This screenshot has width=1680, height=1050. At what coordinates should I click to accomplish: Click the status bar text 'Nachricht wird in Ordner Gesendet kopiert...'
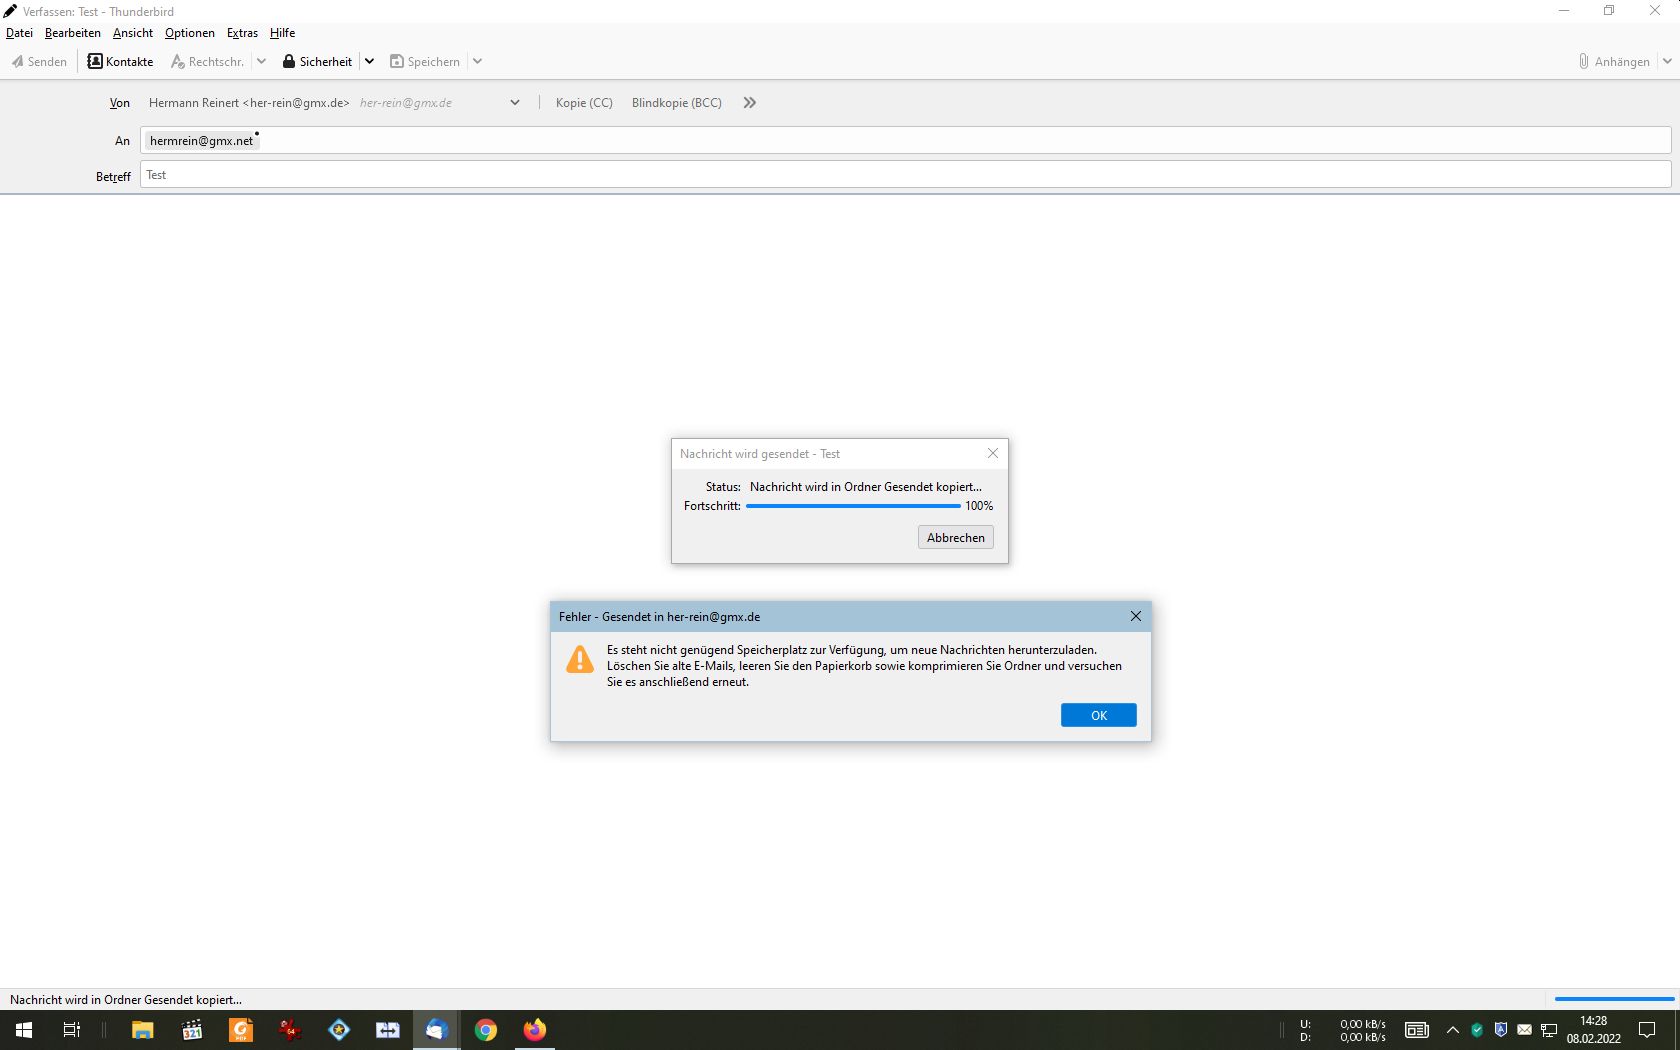(x=126, y=1000)
